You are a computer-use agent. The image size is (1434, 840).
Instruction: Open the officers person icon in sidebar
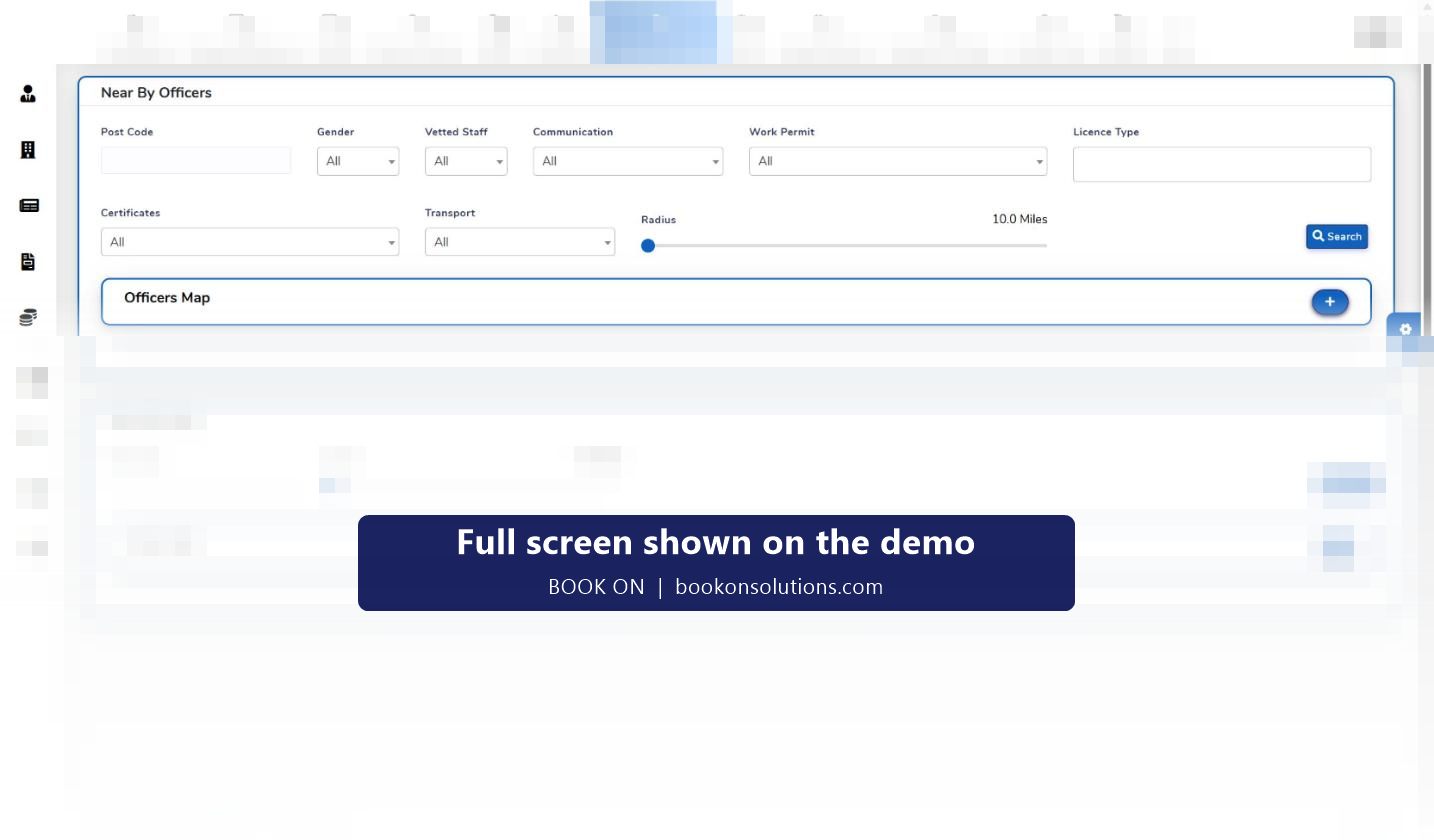(x=28, y=94)
